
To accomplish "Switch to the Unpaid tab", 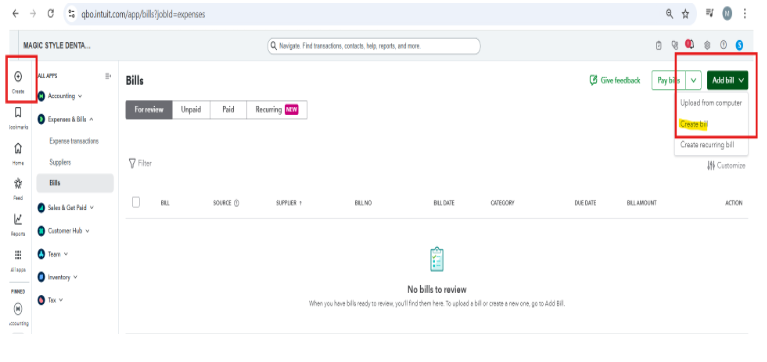I will point(191,110).
